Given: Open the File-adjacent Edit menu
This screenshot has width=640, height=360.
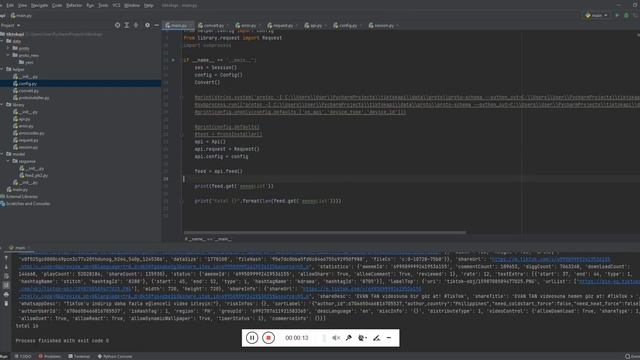Looking at the screenshot, I should [x=10, y=5].
